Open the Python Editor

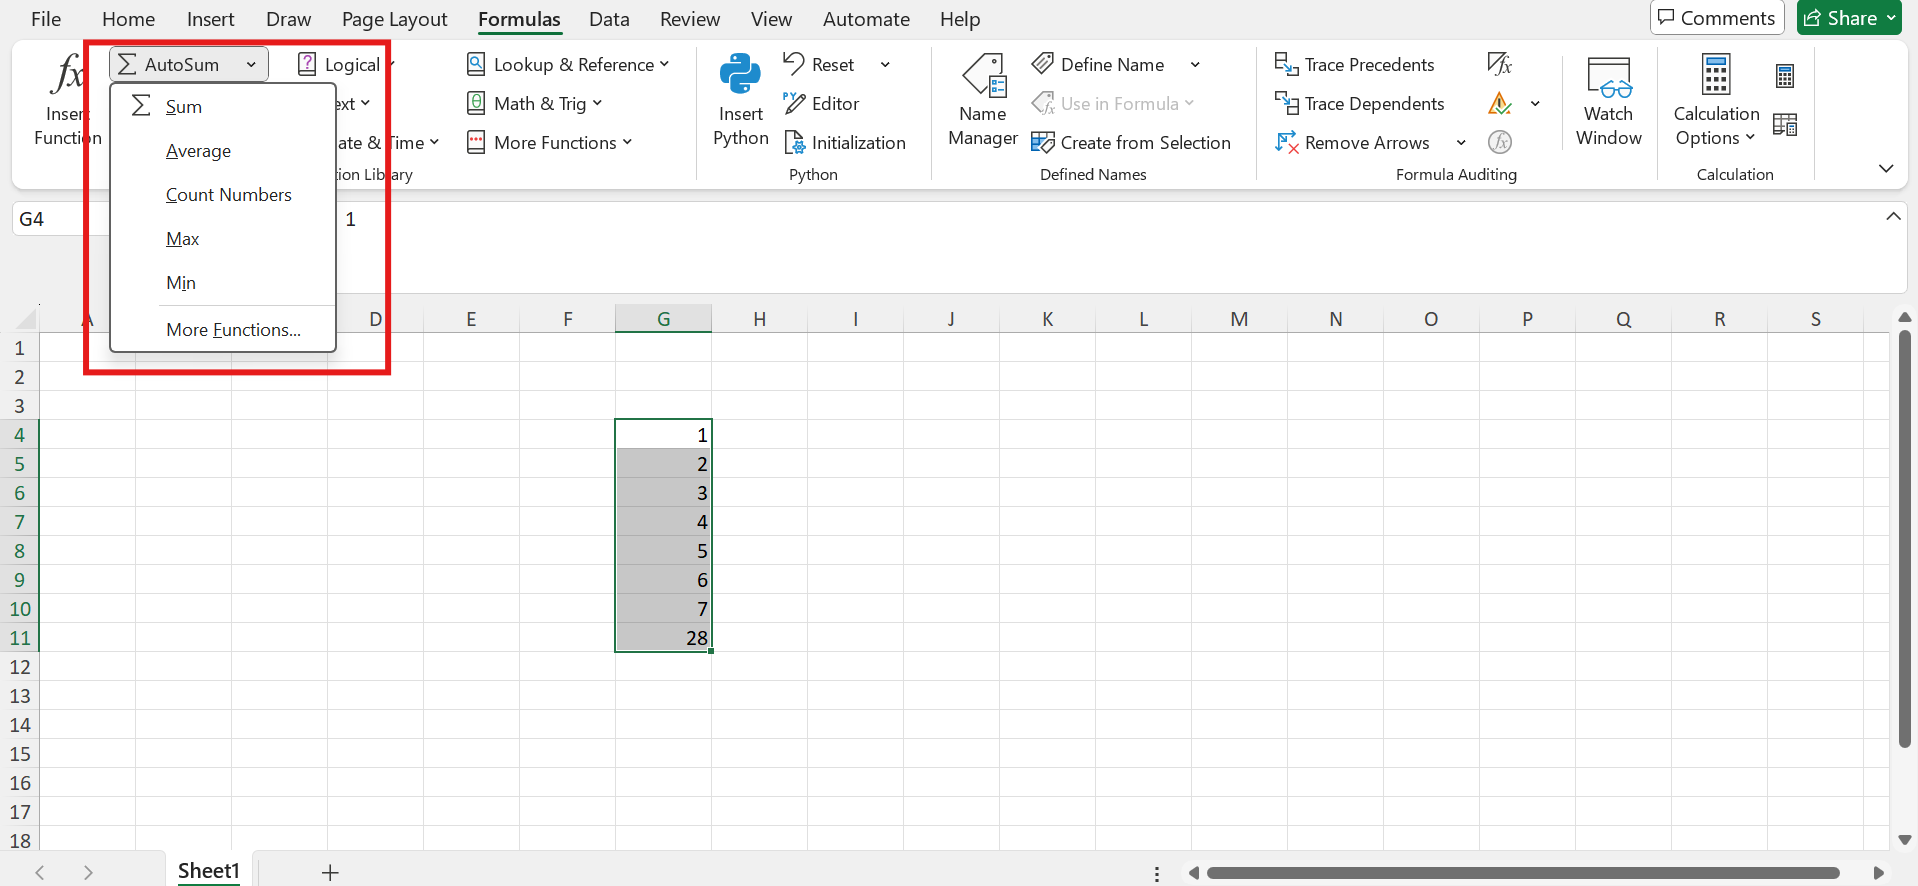click(x=822, y=104)
